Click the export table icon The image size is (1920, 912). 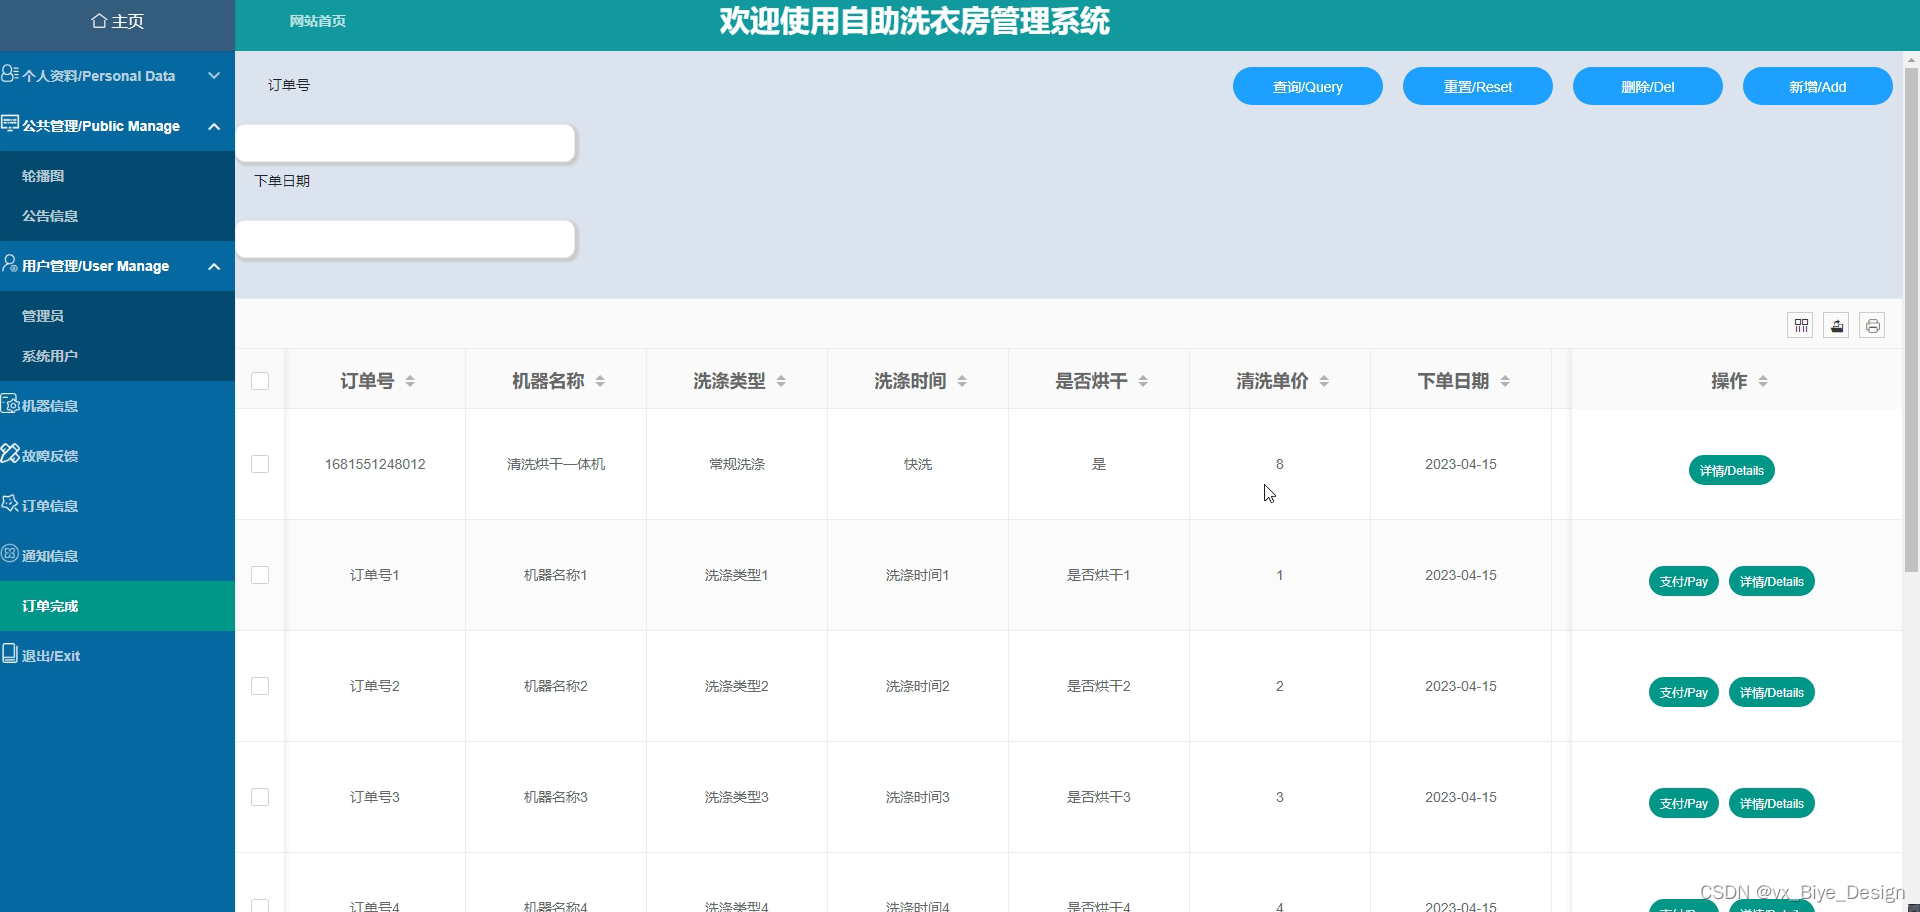click(1836, 325)
